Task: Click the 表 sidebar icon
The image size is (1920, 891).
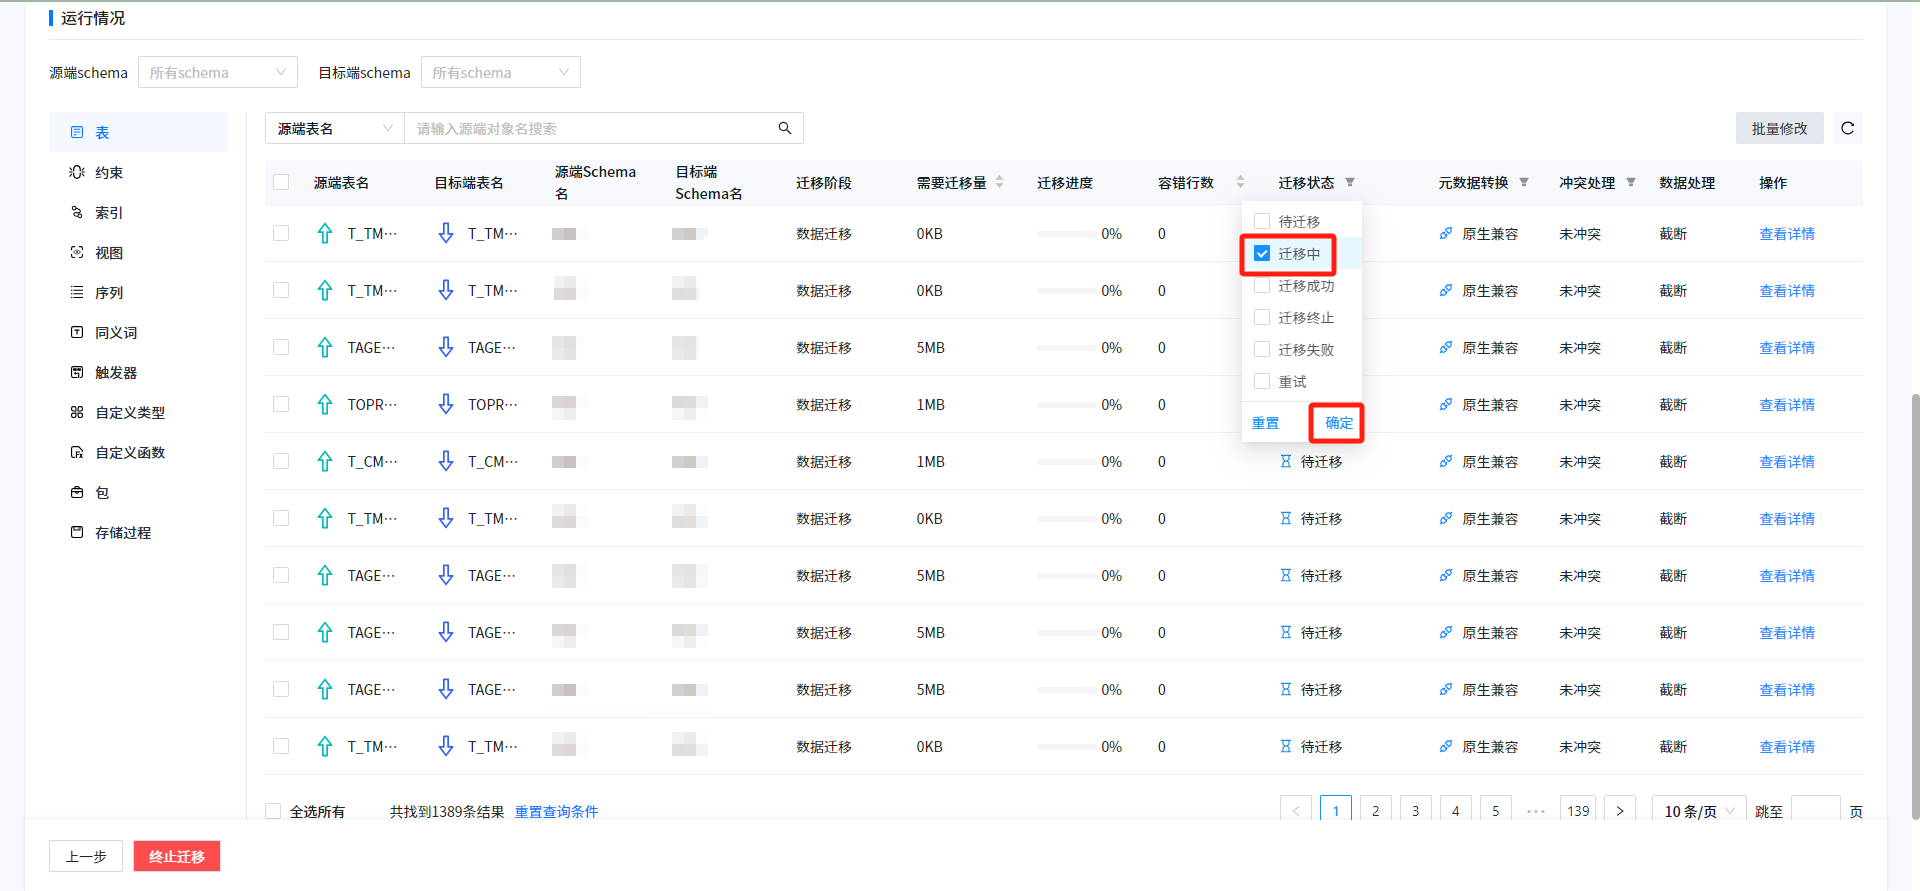Action: tap(77, 132)
